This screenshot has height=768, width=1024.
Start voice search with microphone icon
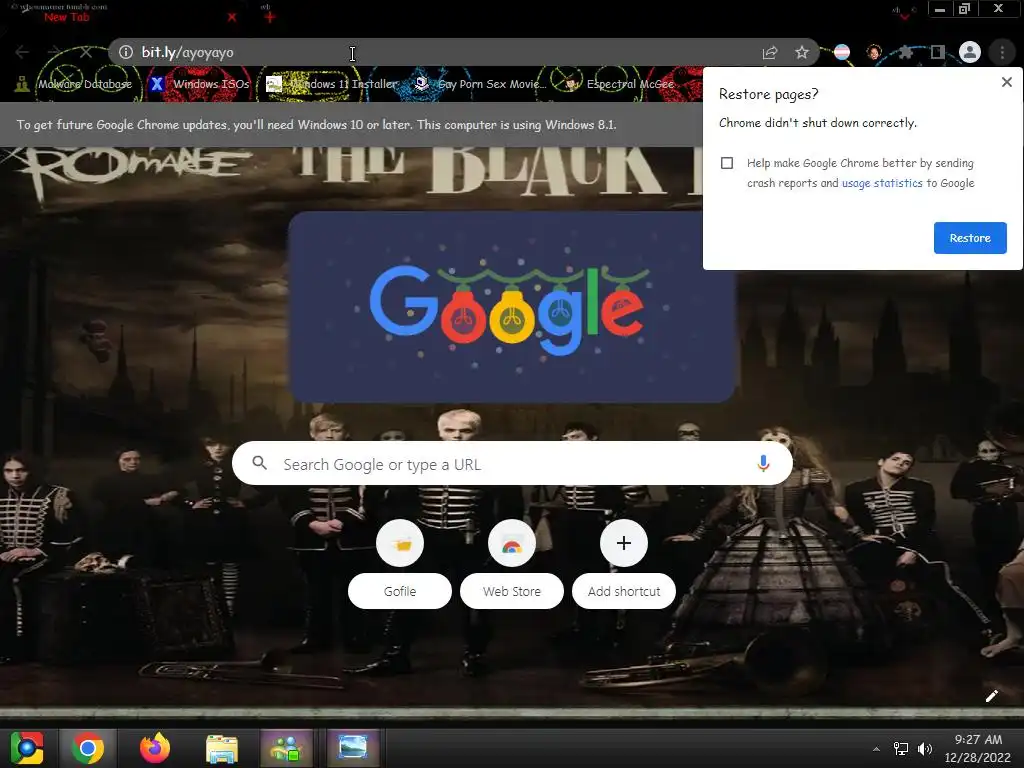pos(763,464)
